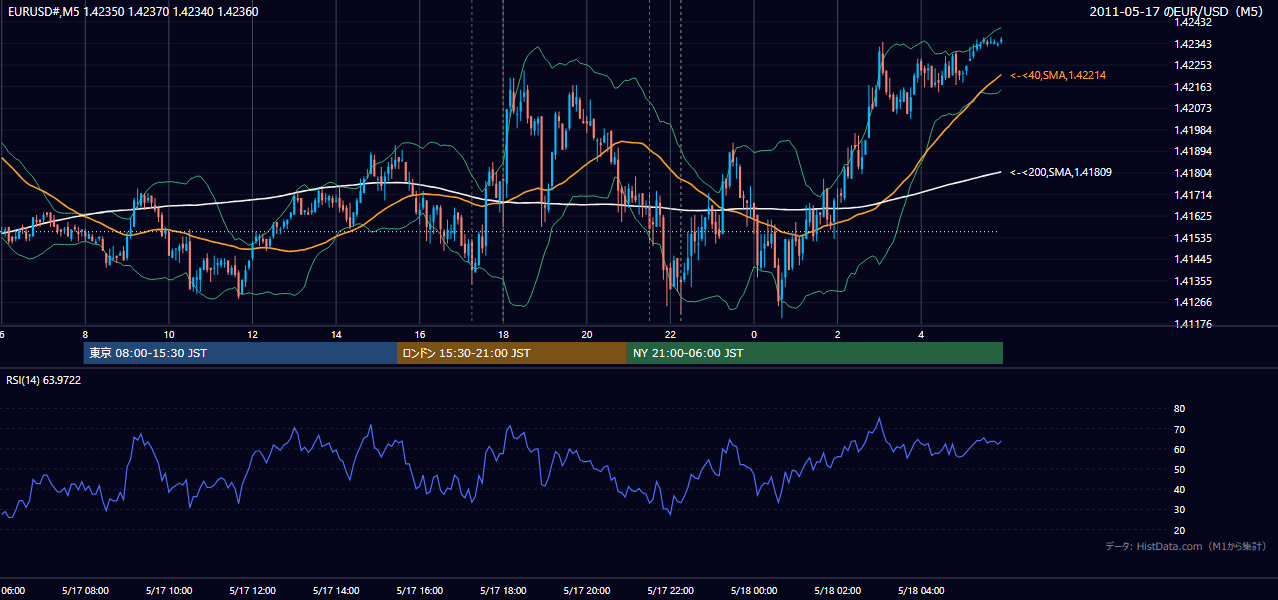The height and width of the screenshot is (600, 1278).
Task: Click price axis value 1.41984
Action: click(1194, 130)
